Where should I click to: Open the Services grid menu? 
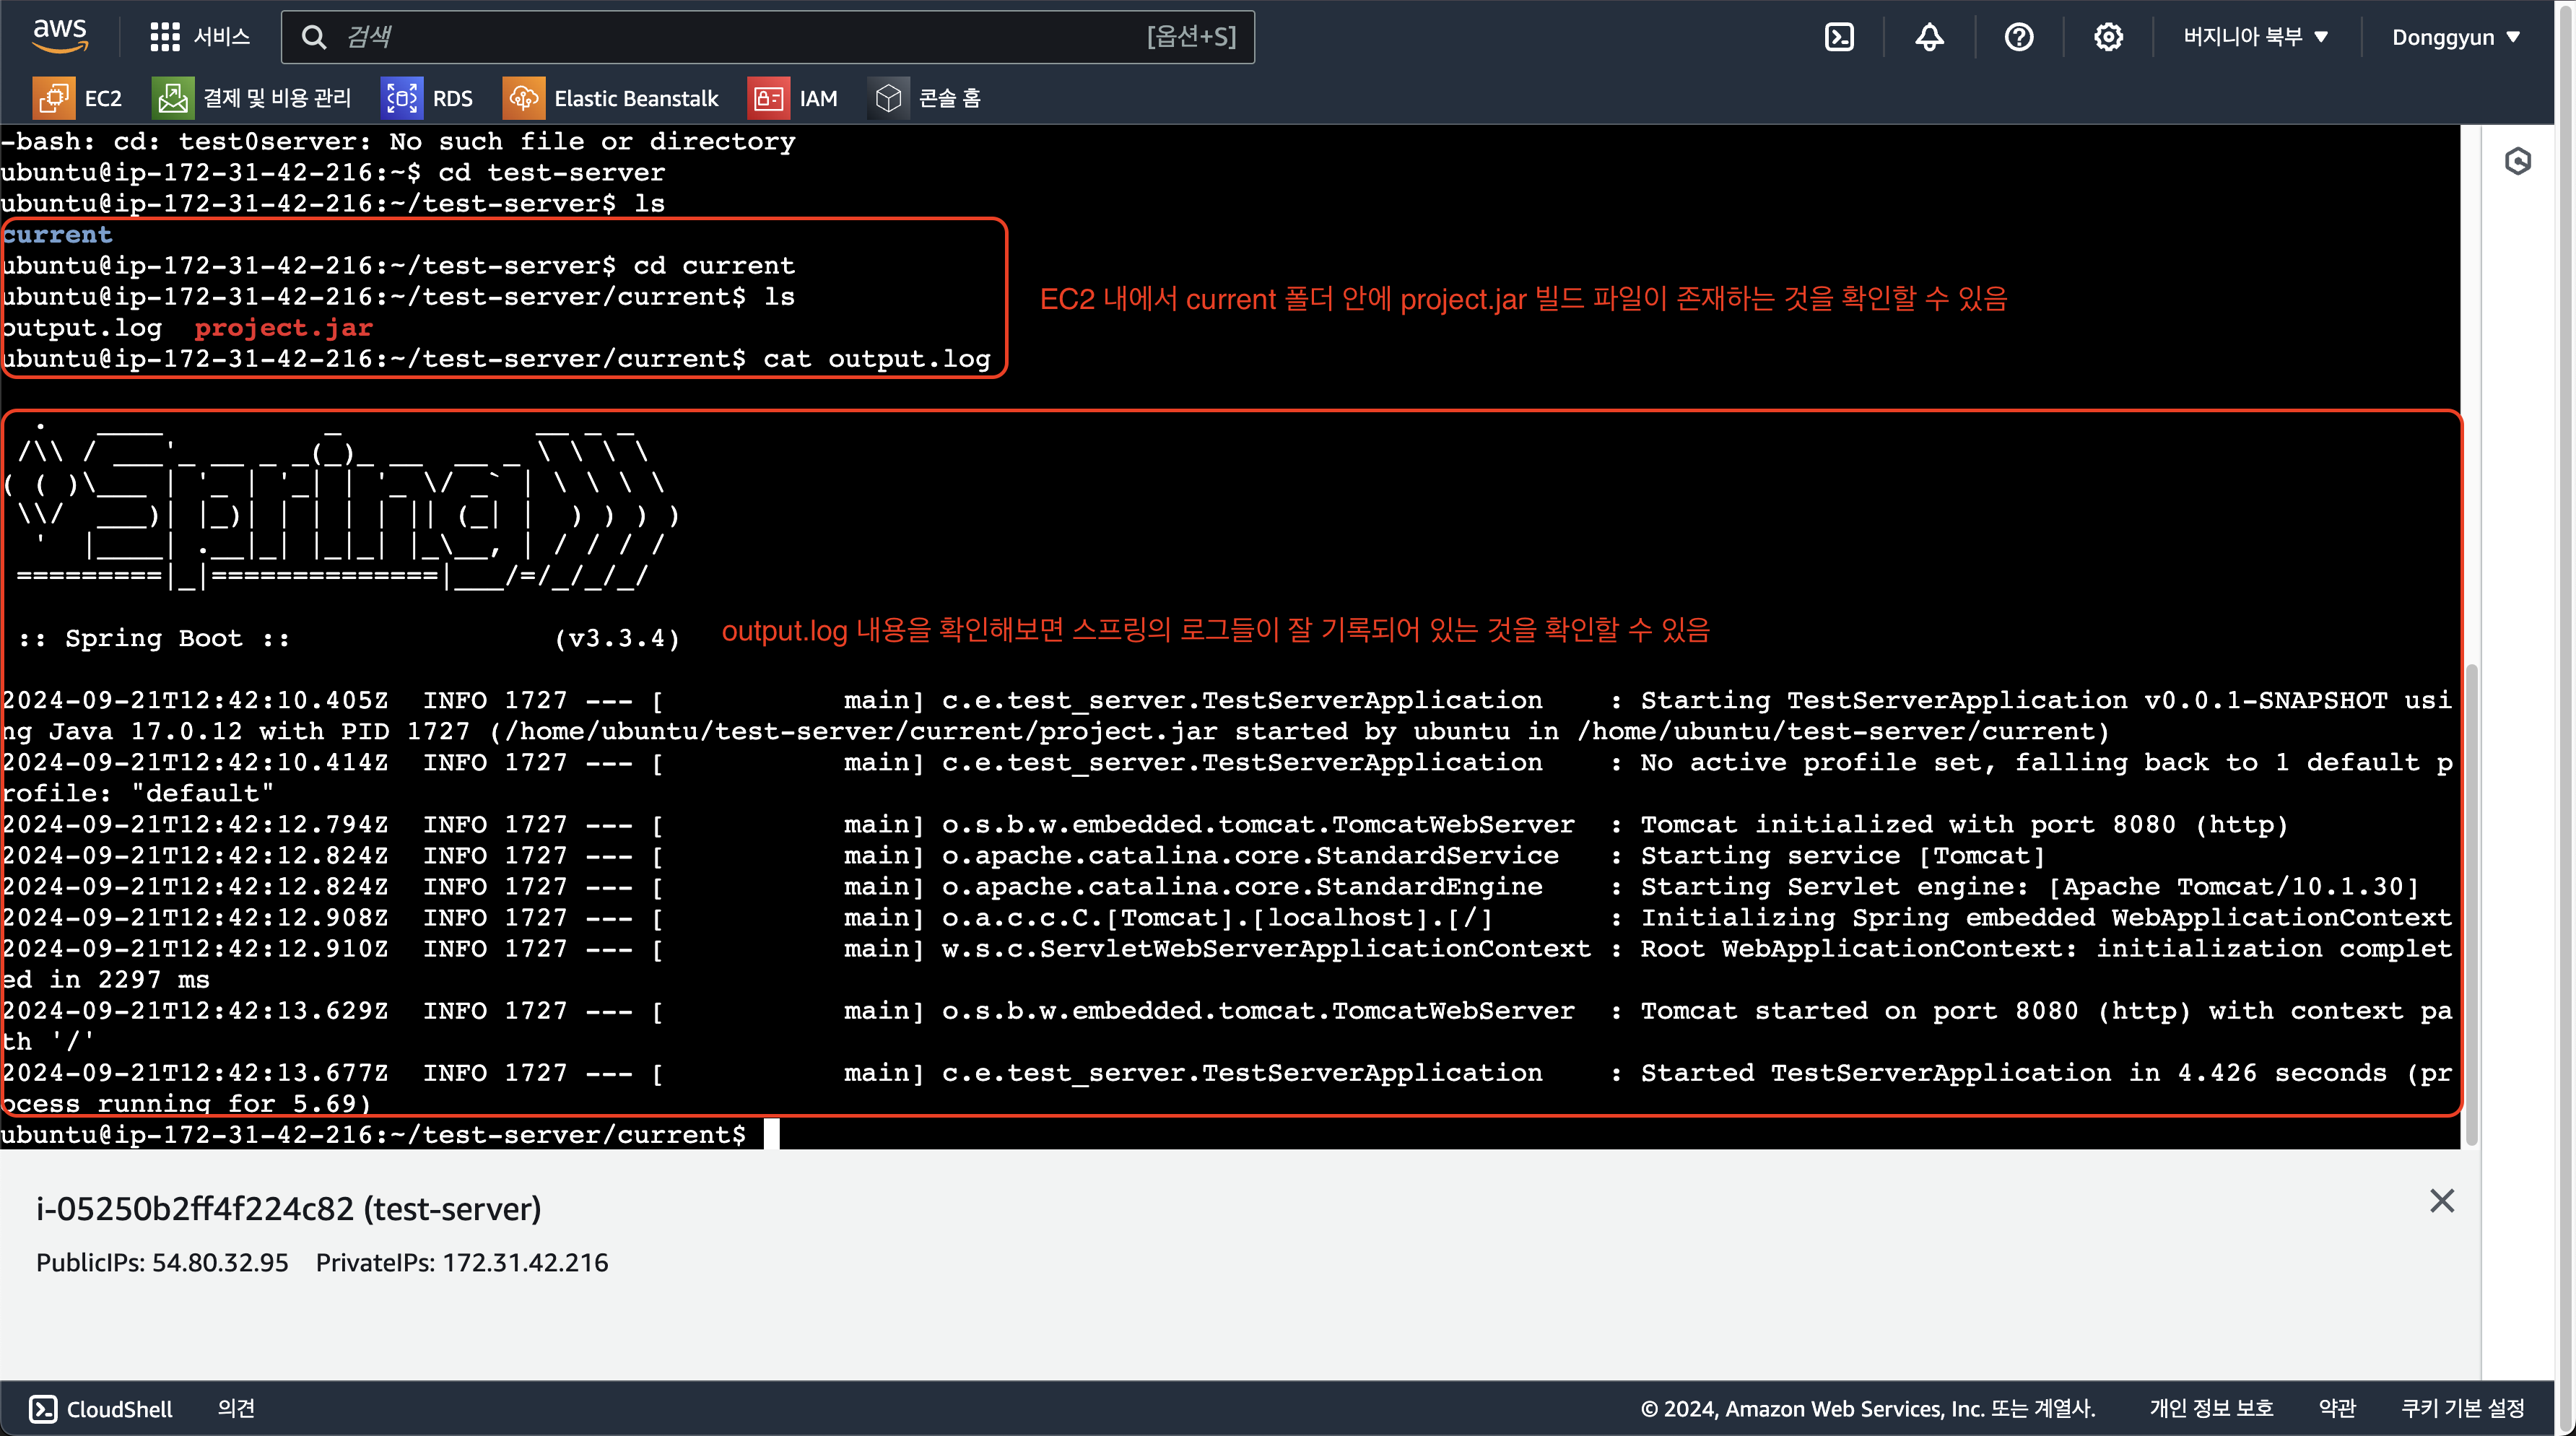[x=199, y=37]
